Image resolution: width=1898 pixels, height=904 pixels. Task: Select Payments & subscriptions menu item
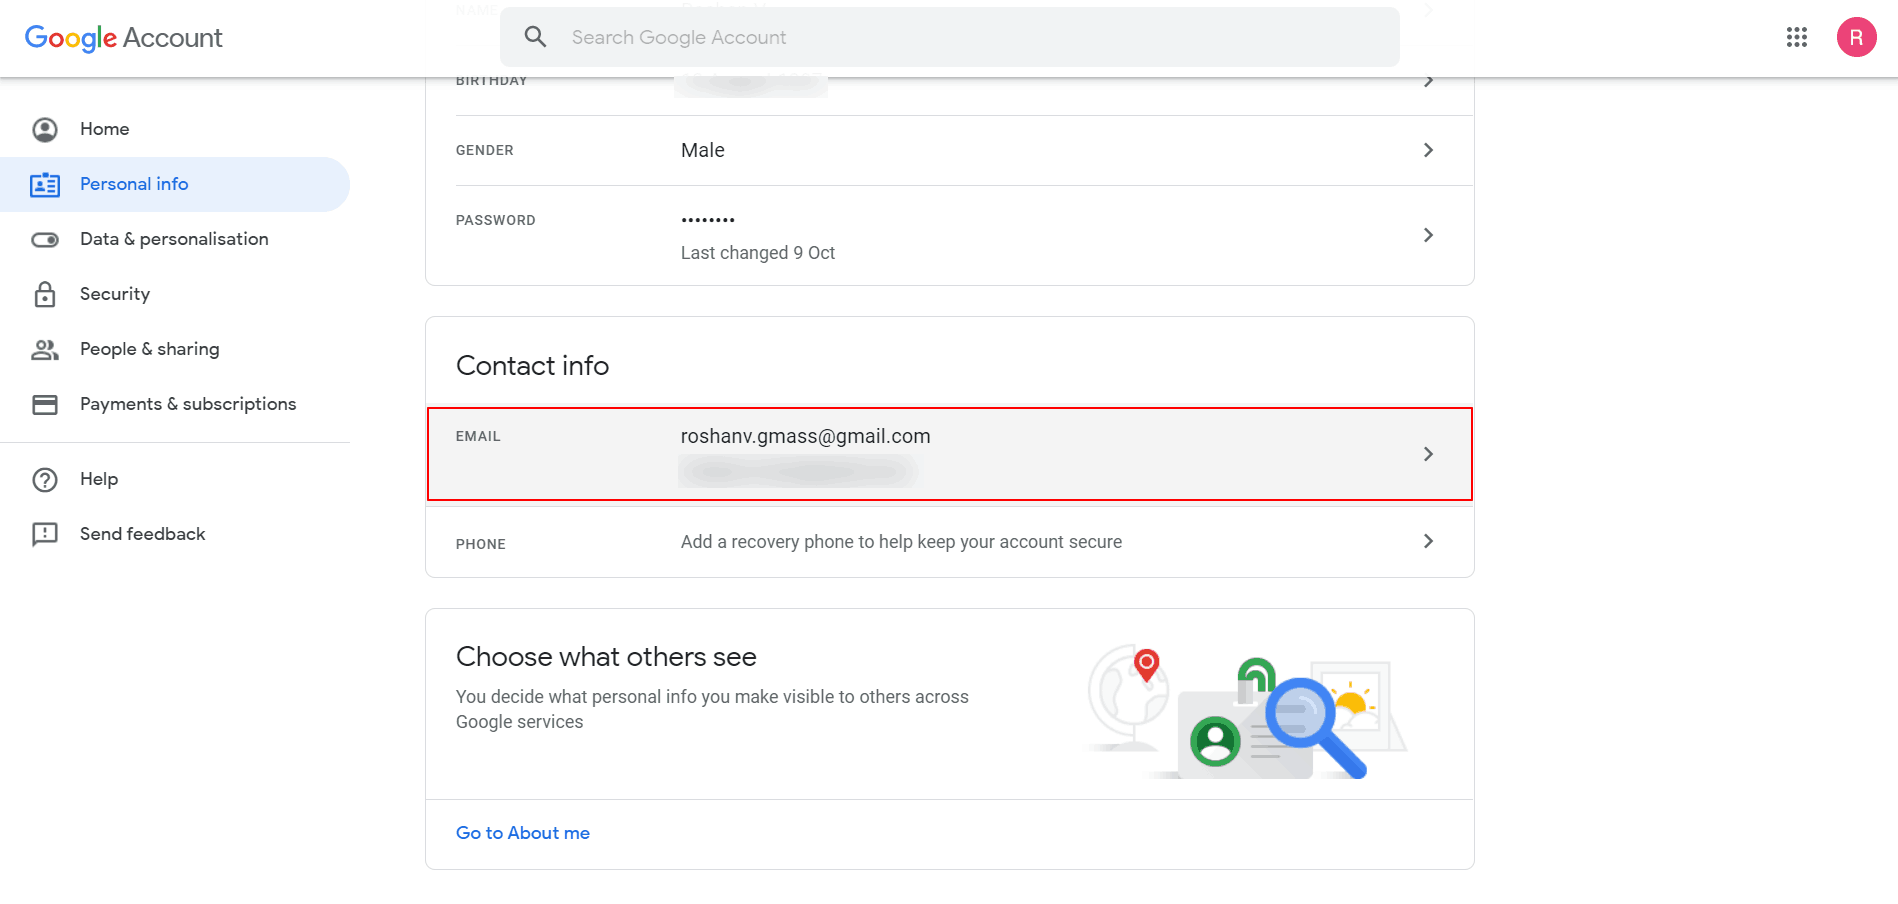click(188, 404)
